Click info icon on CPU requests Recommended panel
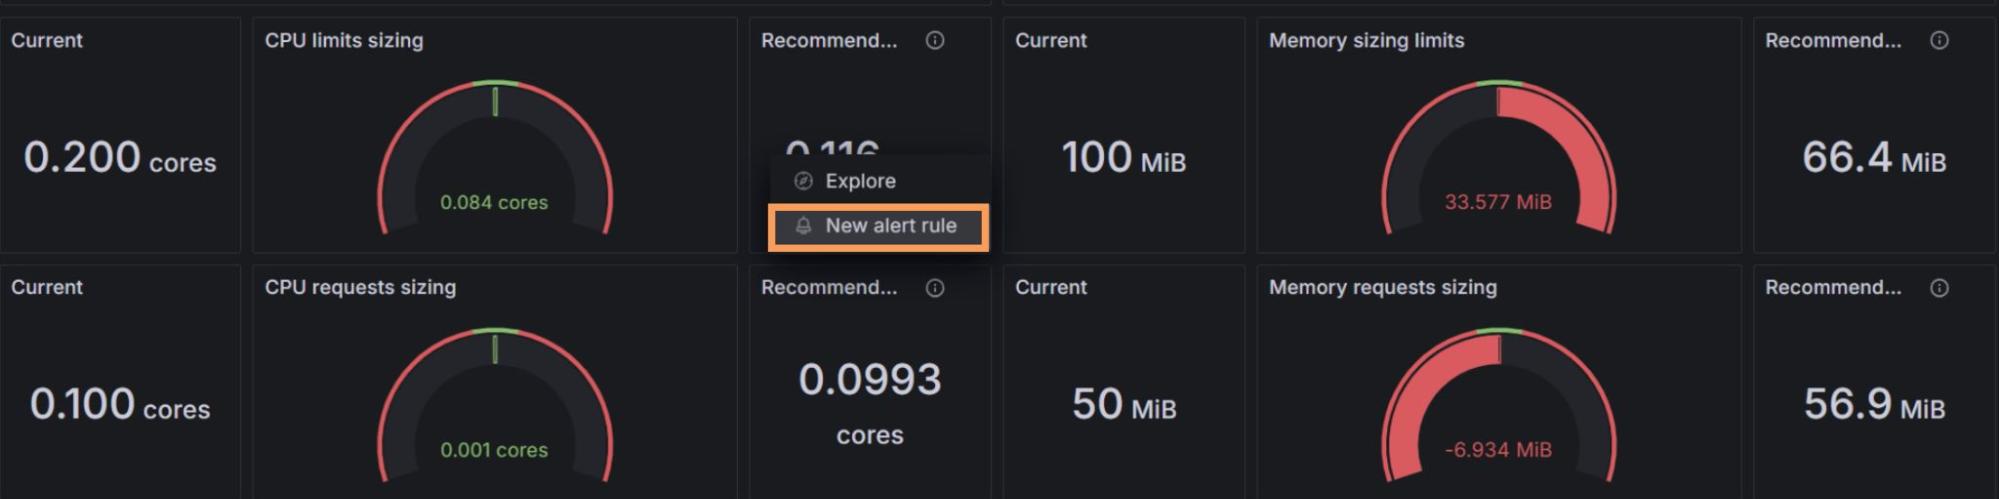This screenshot has height=499, width=1999. pos(935,288)
